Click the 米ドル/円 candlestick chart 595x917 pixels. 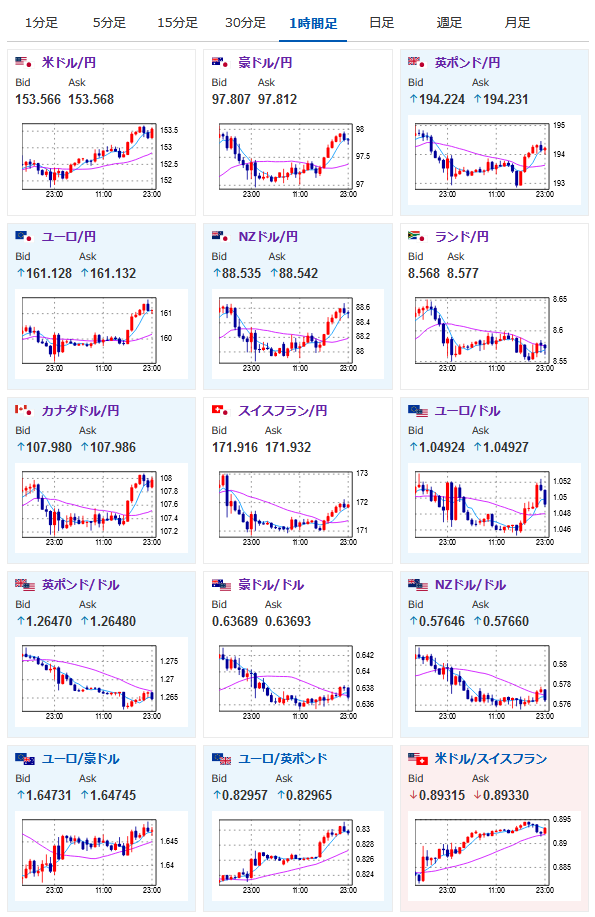101,160
